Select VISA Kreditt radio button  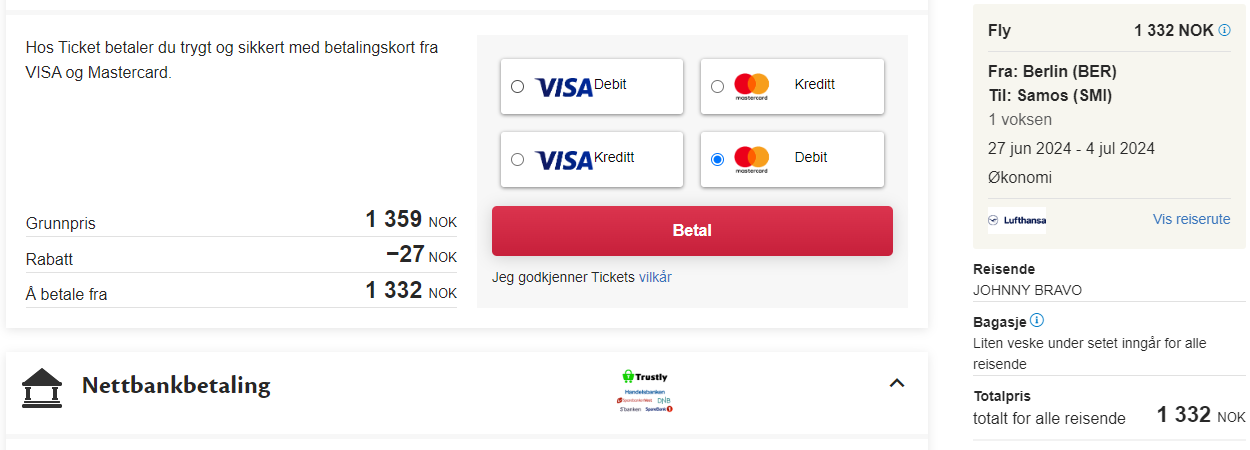point(517,159)
